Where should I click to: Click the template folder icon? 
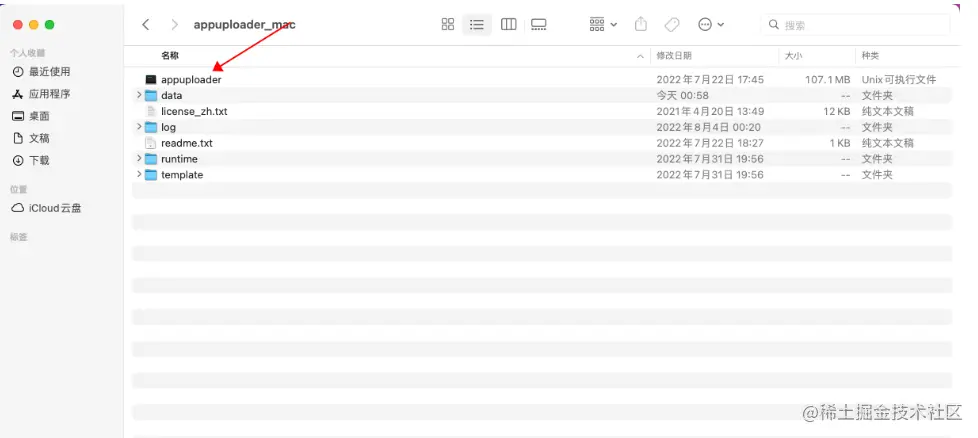coord(150,175)
